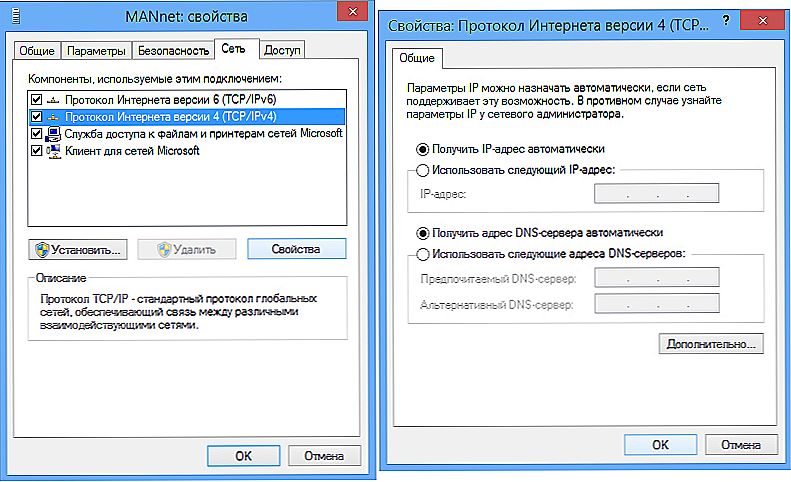791x482 pixels.
Task: Open the Параметры tab
Action: (96, 50)
